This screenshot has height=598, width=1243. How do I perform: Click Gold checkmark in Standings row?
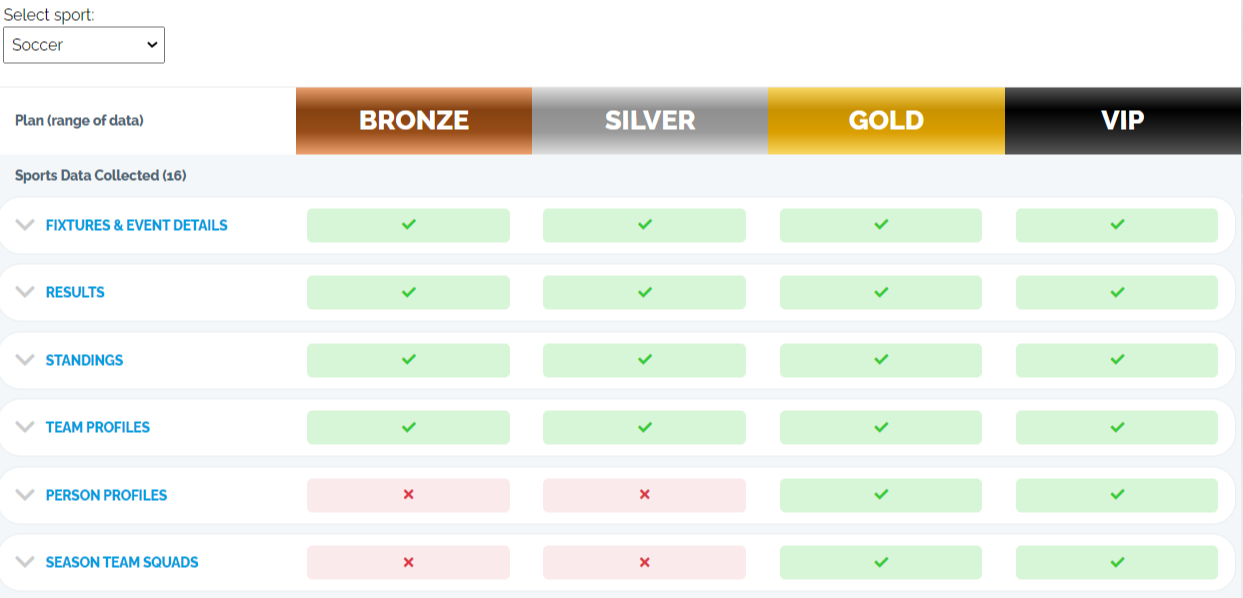click(881, 360)
